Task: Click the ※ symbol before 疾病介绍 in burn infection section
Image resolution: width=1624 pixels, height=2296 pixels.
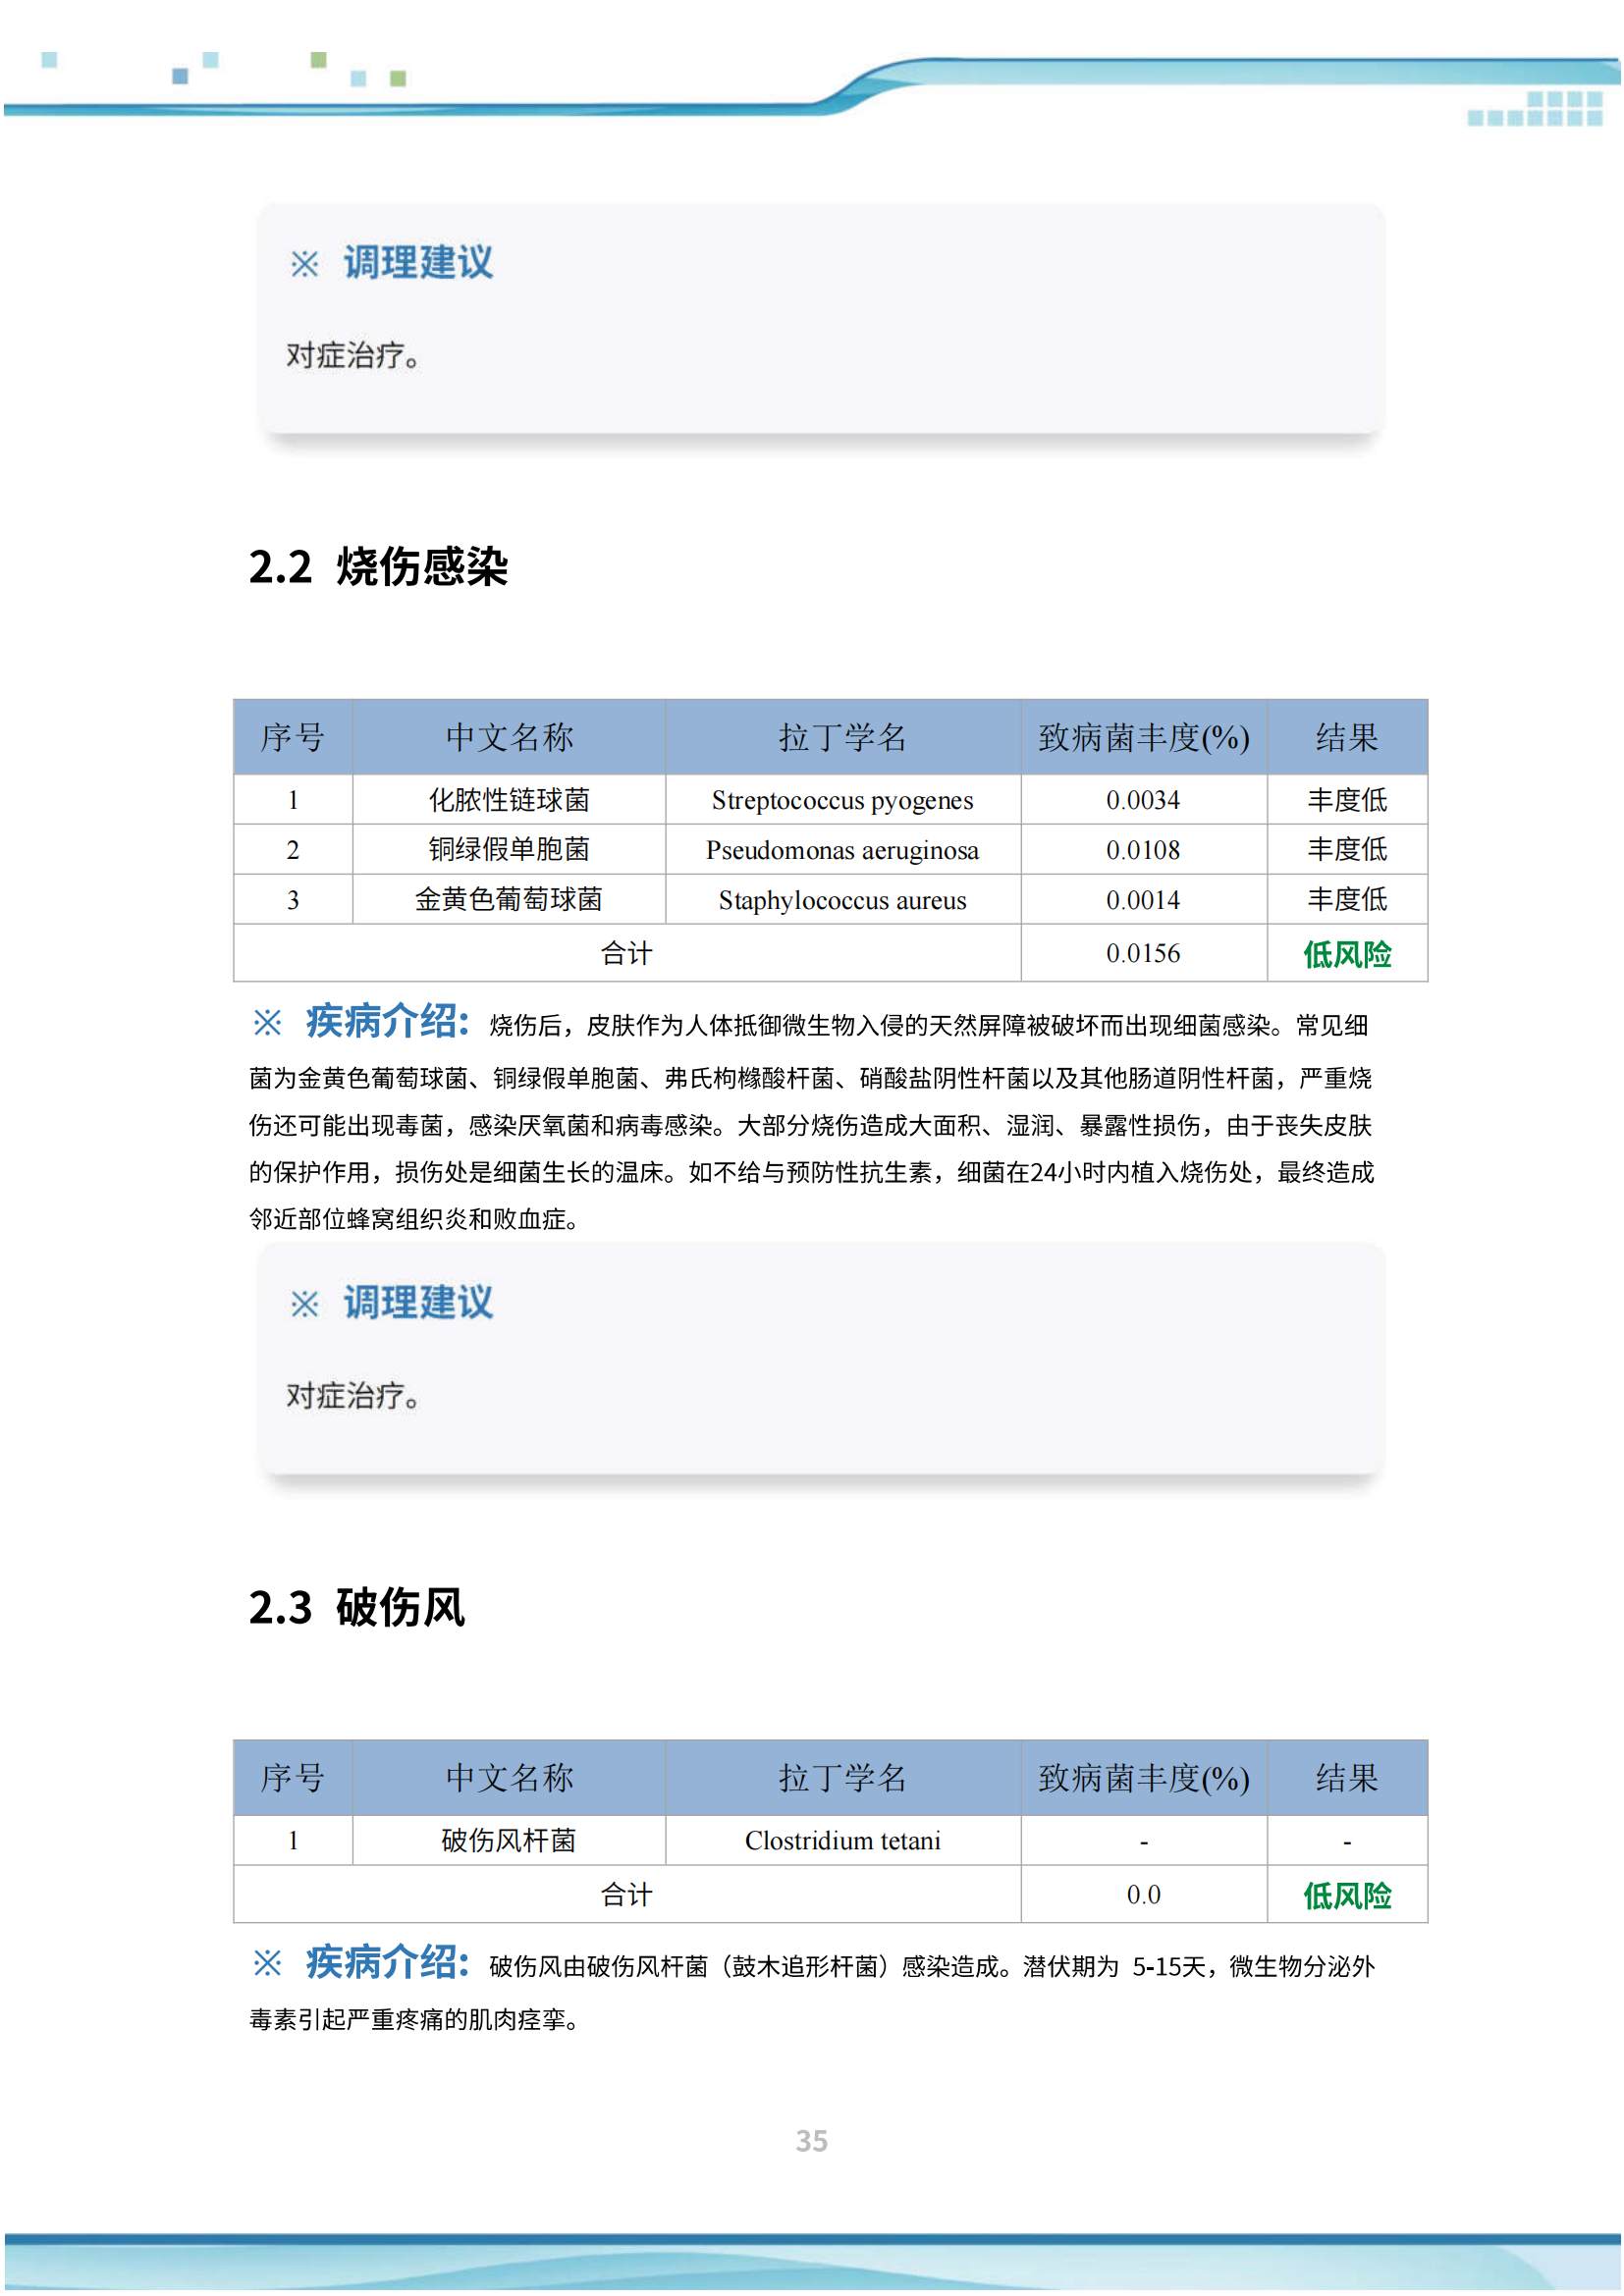Action: coord(267,1023)
